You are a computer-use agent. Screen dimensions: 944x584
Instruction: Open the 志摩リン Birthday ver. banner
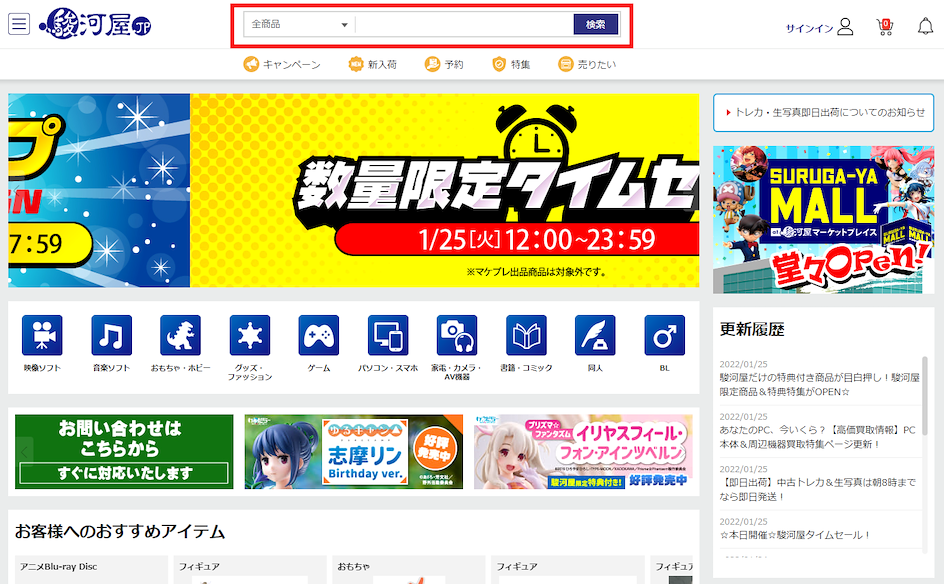[x=354, y=452]
